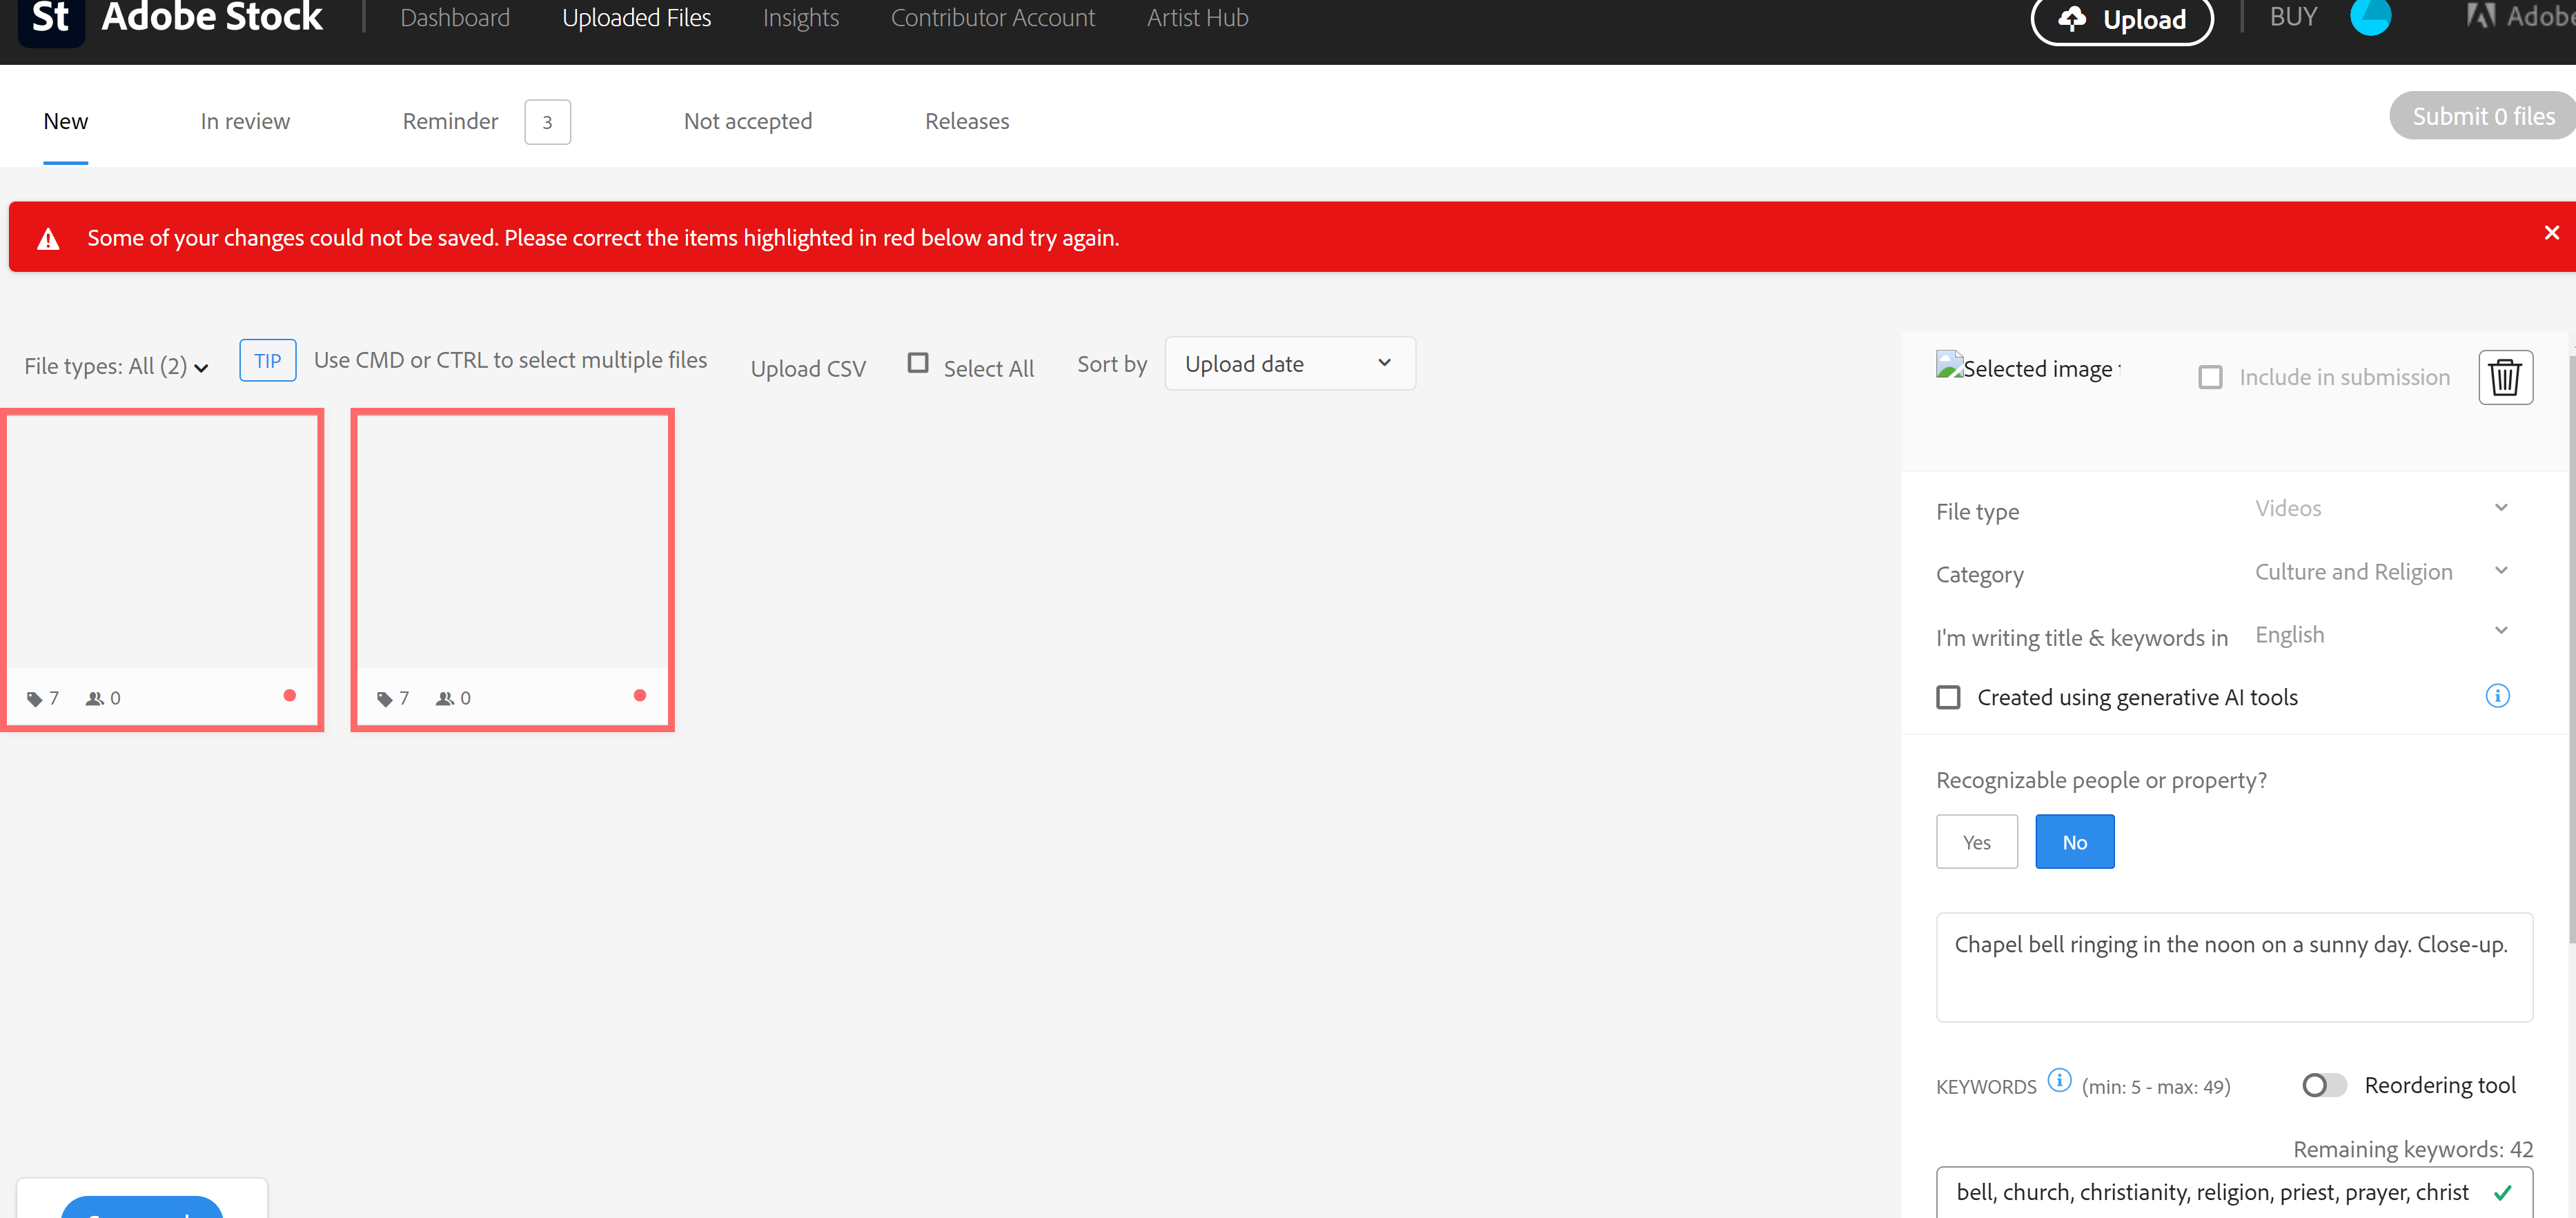This screenshot has height=1218, width=2576.
Task: Open the Insights menu item
Action: (800, 18)
